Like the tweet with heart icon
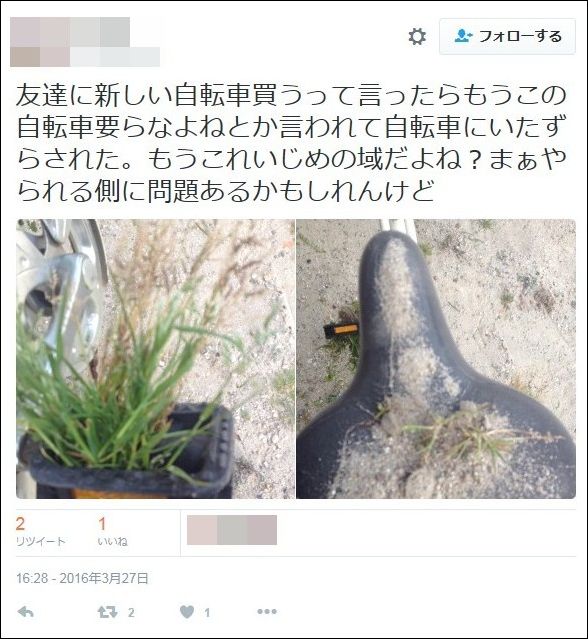Screen dimensions: 588x639 tap(187, 612)
